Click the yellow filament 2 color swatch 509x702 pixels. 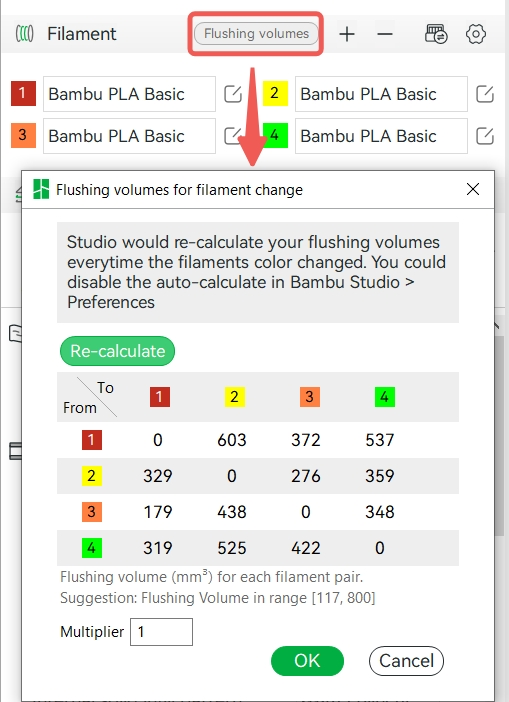point(275,94)
